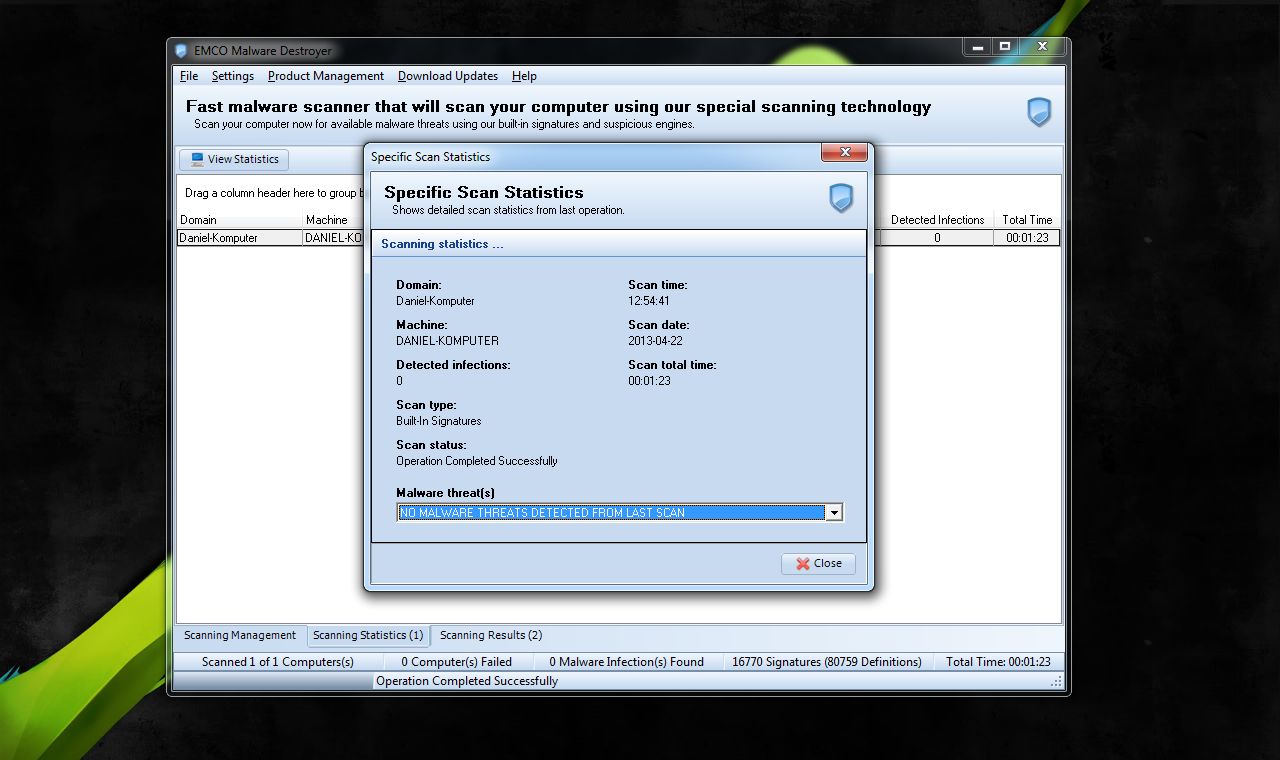This screenshot has height=760, width=1280.
Task: Click the dialog's red X close button
Action: (x=844, y=153)
